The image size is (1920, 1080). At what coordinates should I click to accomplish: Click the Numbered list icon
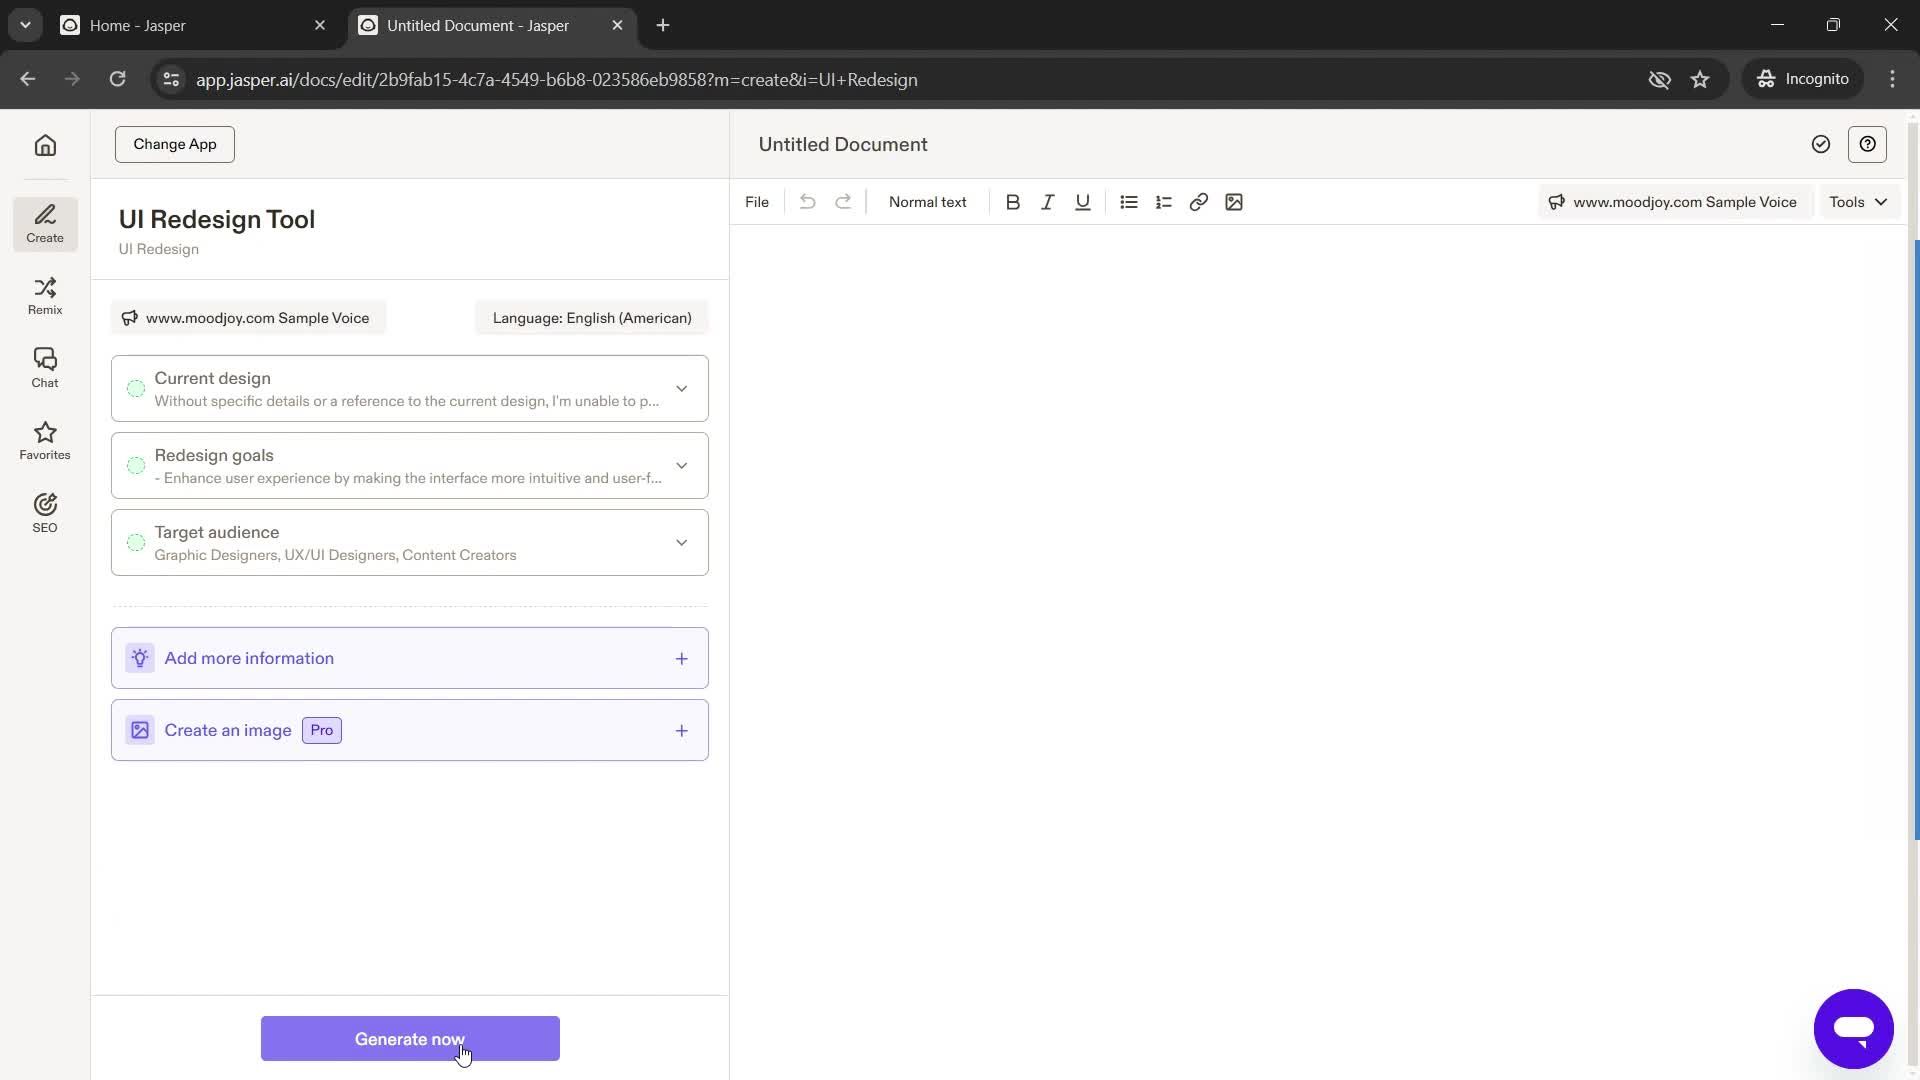click(1163, 202)
